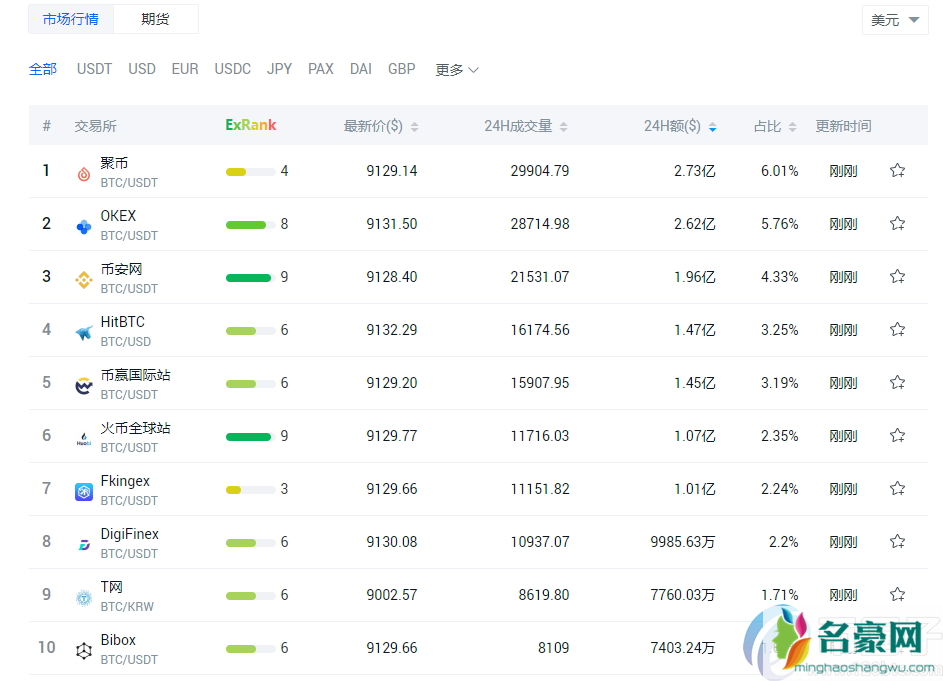Click the 币安网 exchange logo icon
Viewport: 943px width, 681px height.
click(84, 280)
